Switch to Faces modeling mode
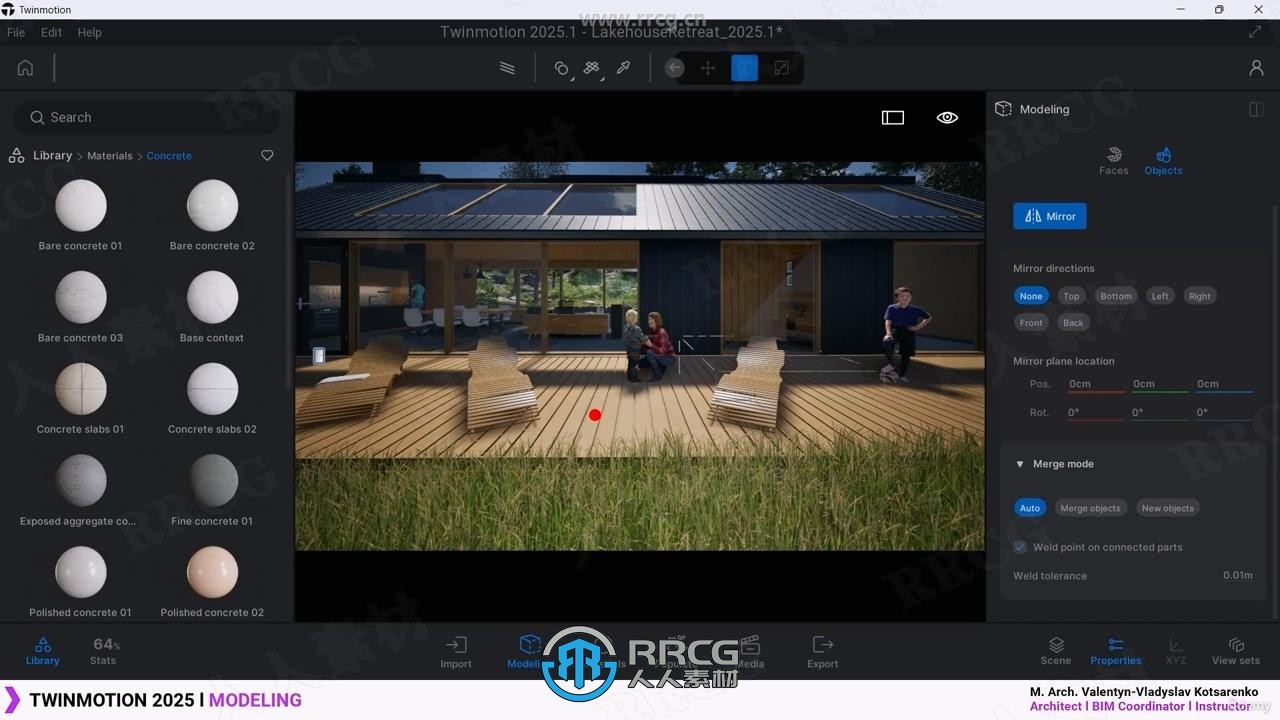 (1114, 160)
